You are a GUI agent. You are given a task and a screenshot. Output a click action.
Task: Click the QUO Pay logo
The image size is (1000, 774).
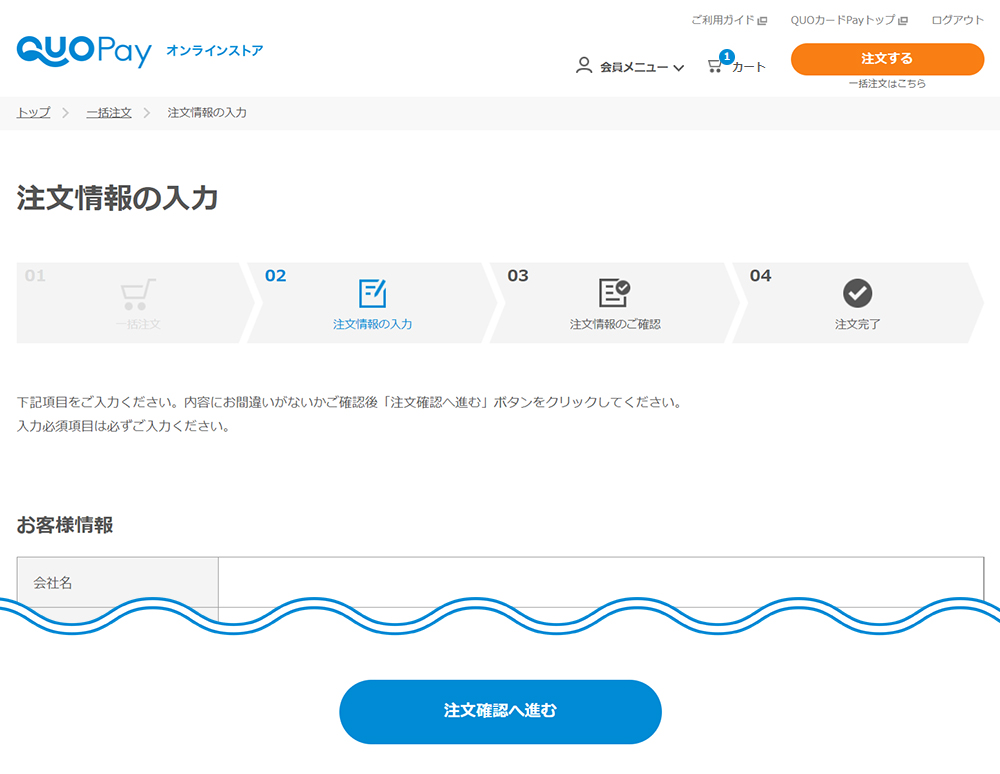84,51
